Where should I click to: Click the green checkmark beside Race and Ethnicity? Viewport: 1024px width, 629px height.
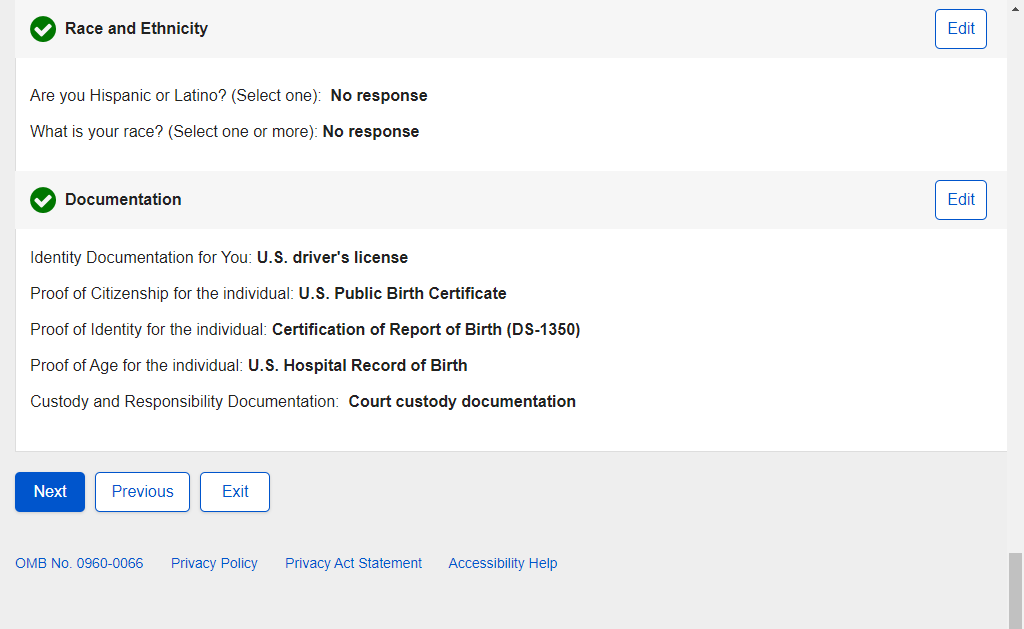point(43,29)
